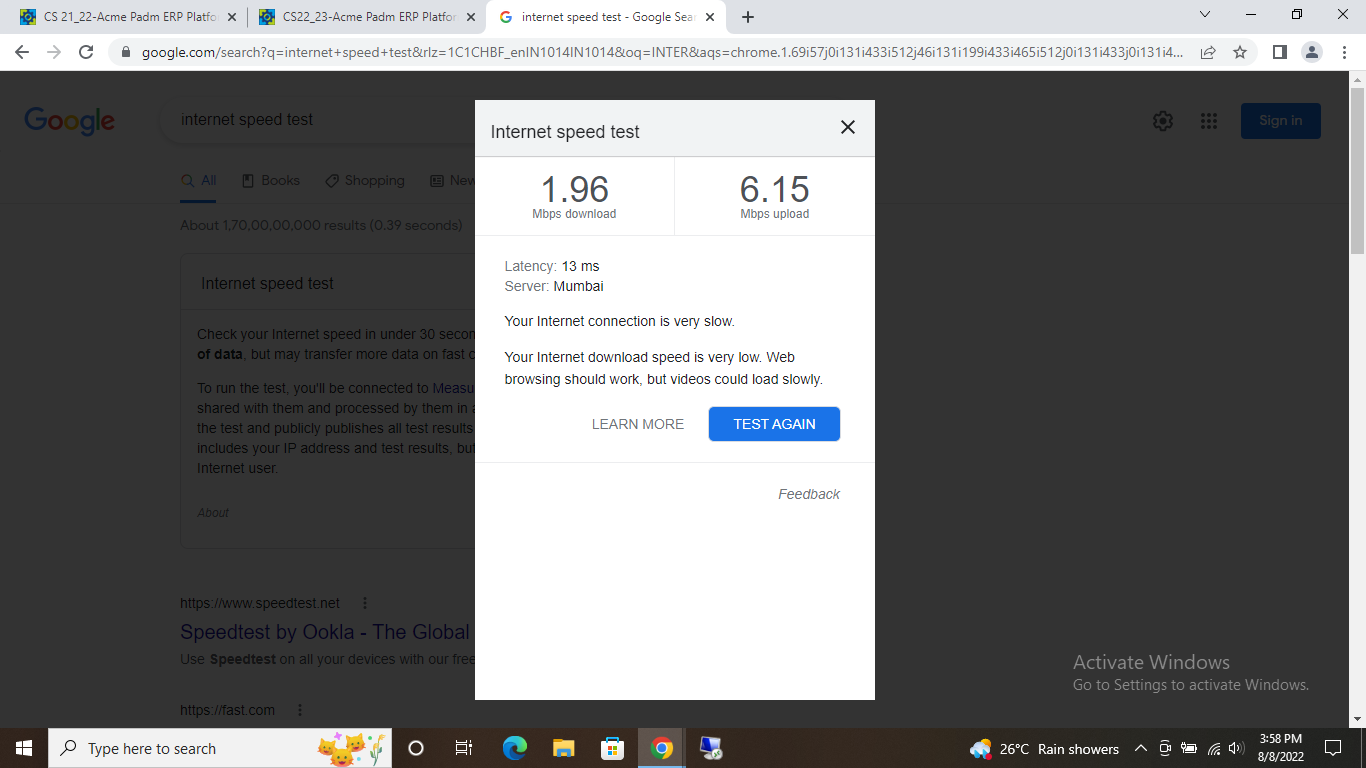The height and width of the screenshot is (768, 1366).
Task: Open options for speedtest.net result
Action: tap(365, 603)
